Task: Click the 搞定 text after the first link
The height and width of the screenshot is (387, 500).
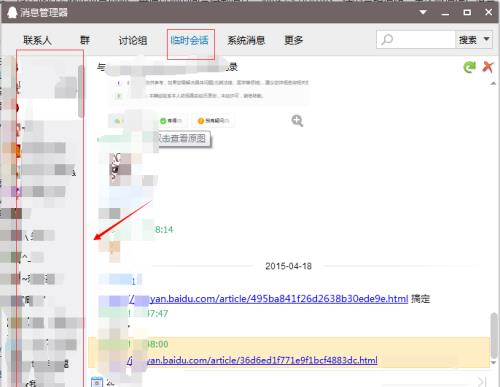Action: (x=421, y=298)
